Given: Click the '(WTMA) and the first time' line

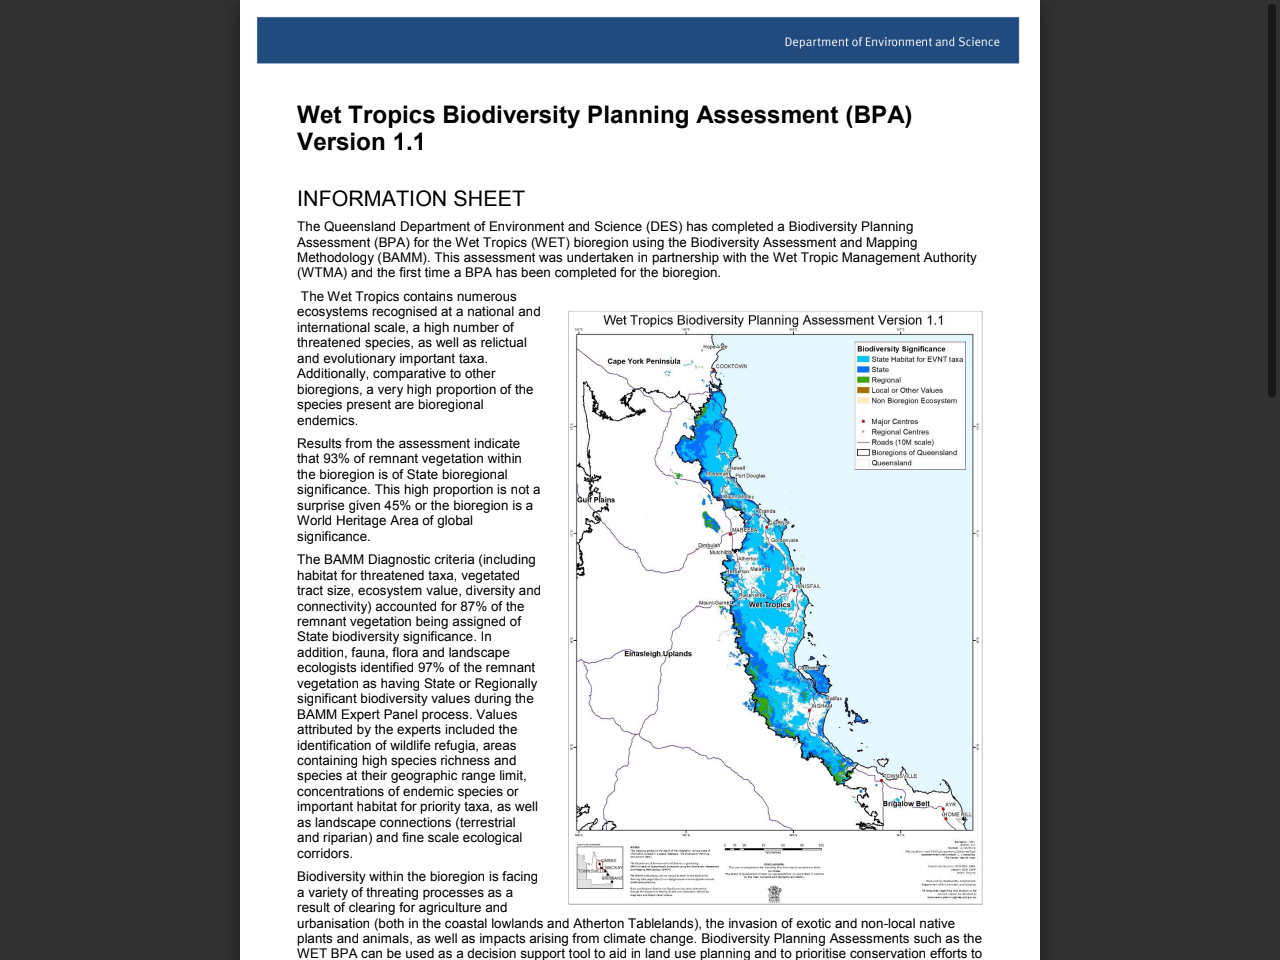Looking at the screenshot, I should [508, 273].
